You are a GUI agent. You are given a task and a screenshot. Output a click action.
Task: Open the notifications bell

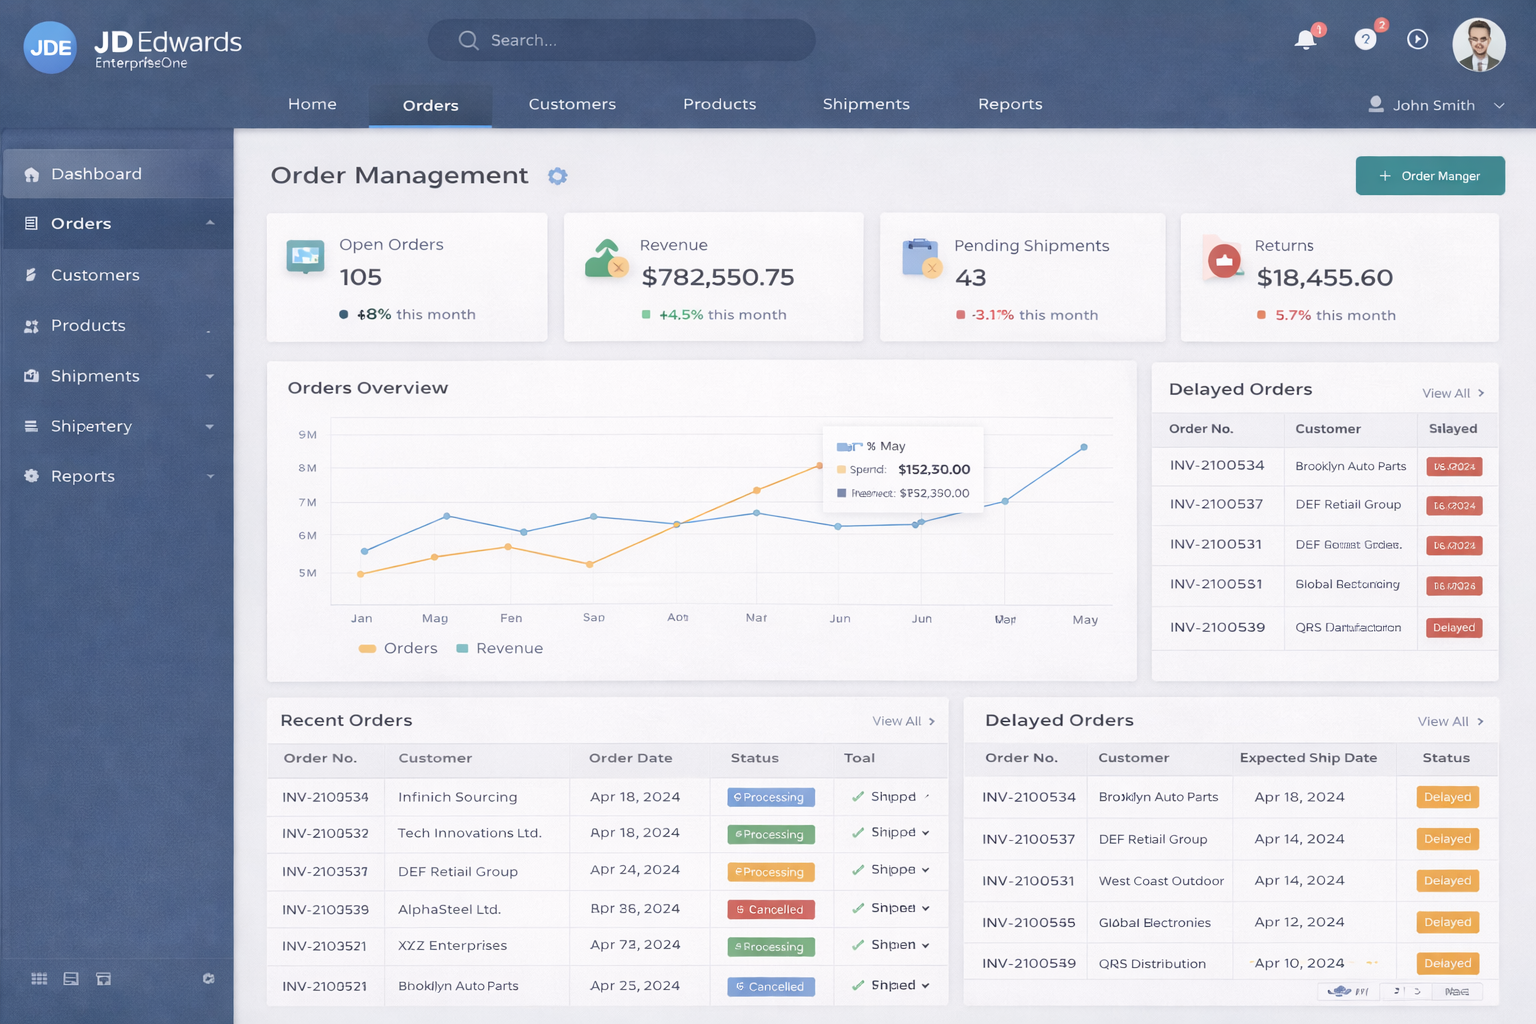1305,40
